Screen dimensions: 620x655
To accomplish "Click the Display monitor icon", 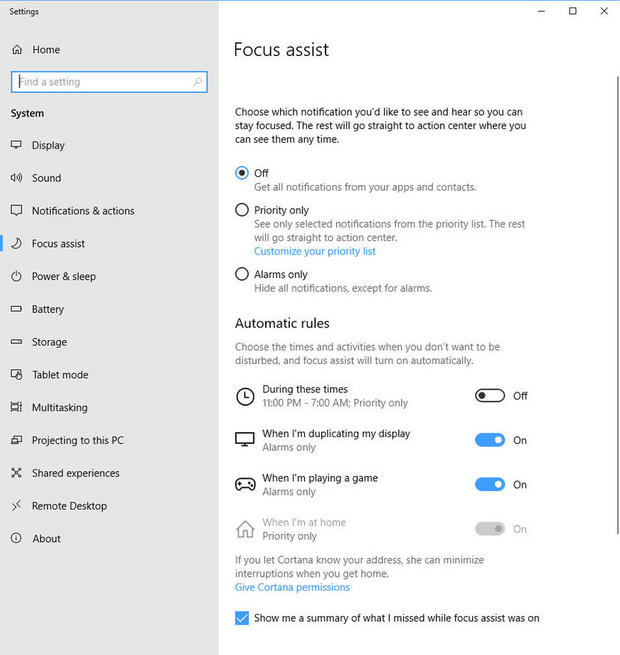I will 16,145.
